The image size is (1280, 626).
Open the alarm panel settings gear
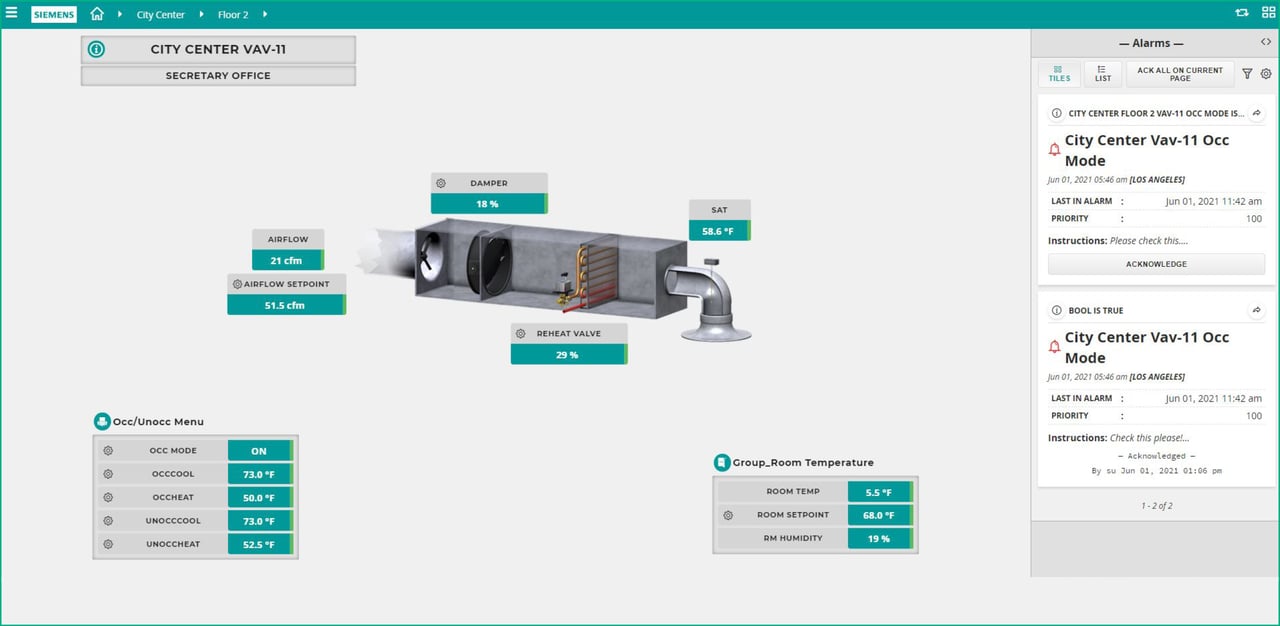coord(1265,73)
